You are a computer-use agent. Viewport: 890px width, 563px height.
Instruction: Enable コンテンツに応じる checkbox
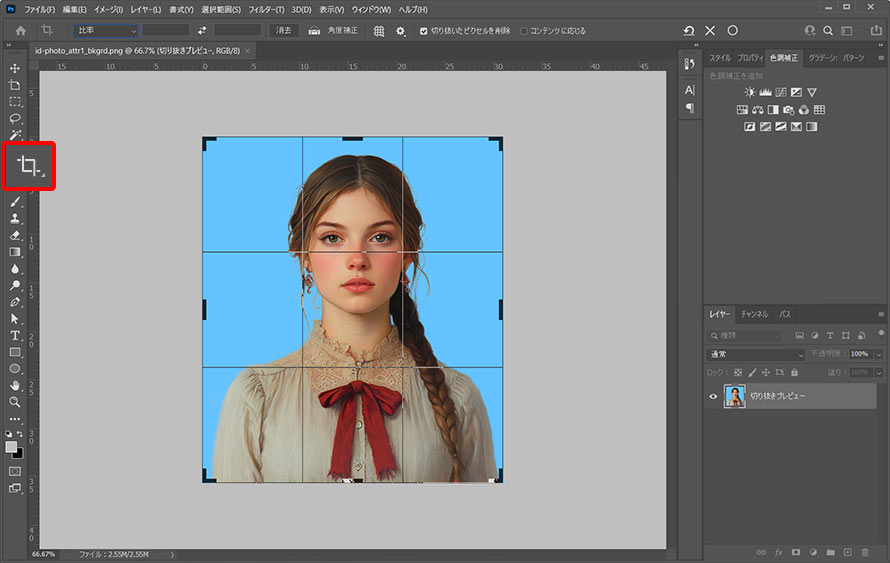pyautogui.click(x=524, y=31)
